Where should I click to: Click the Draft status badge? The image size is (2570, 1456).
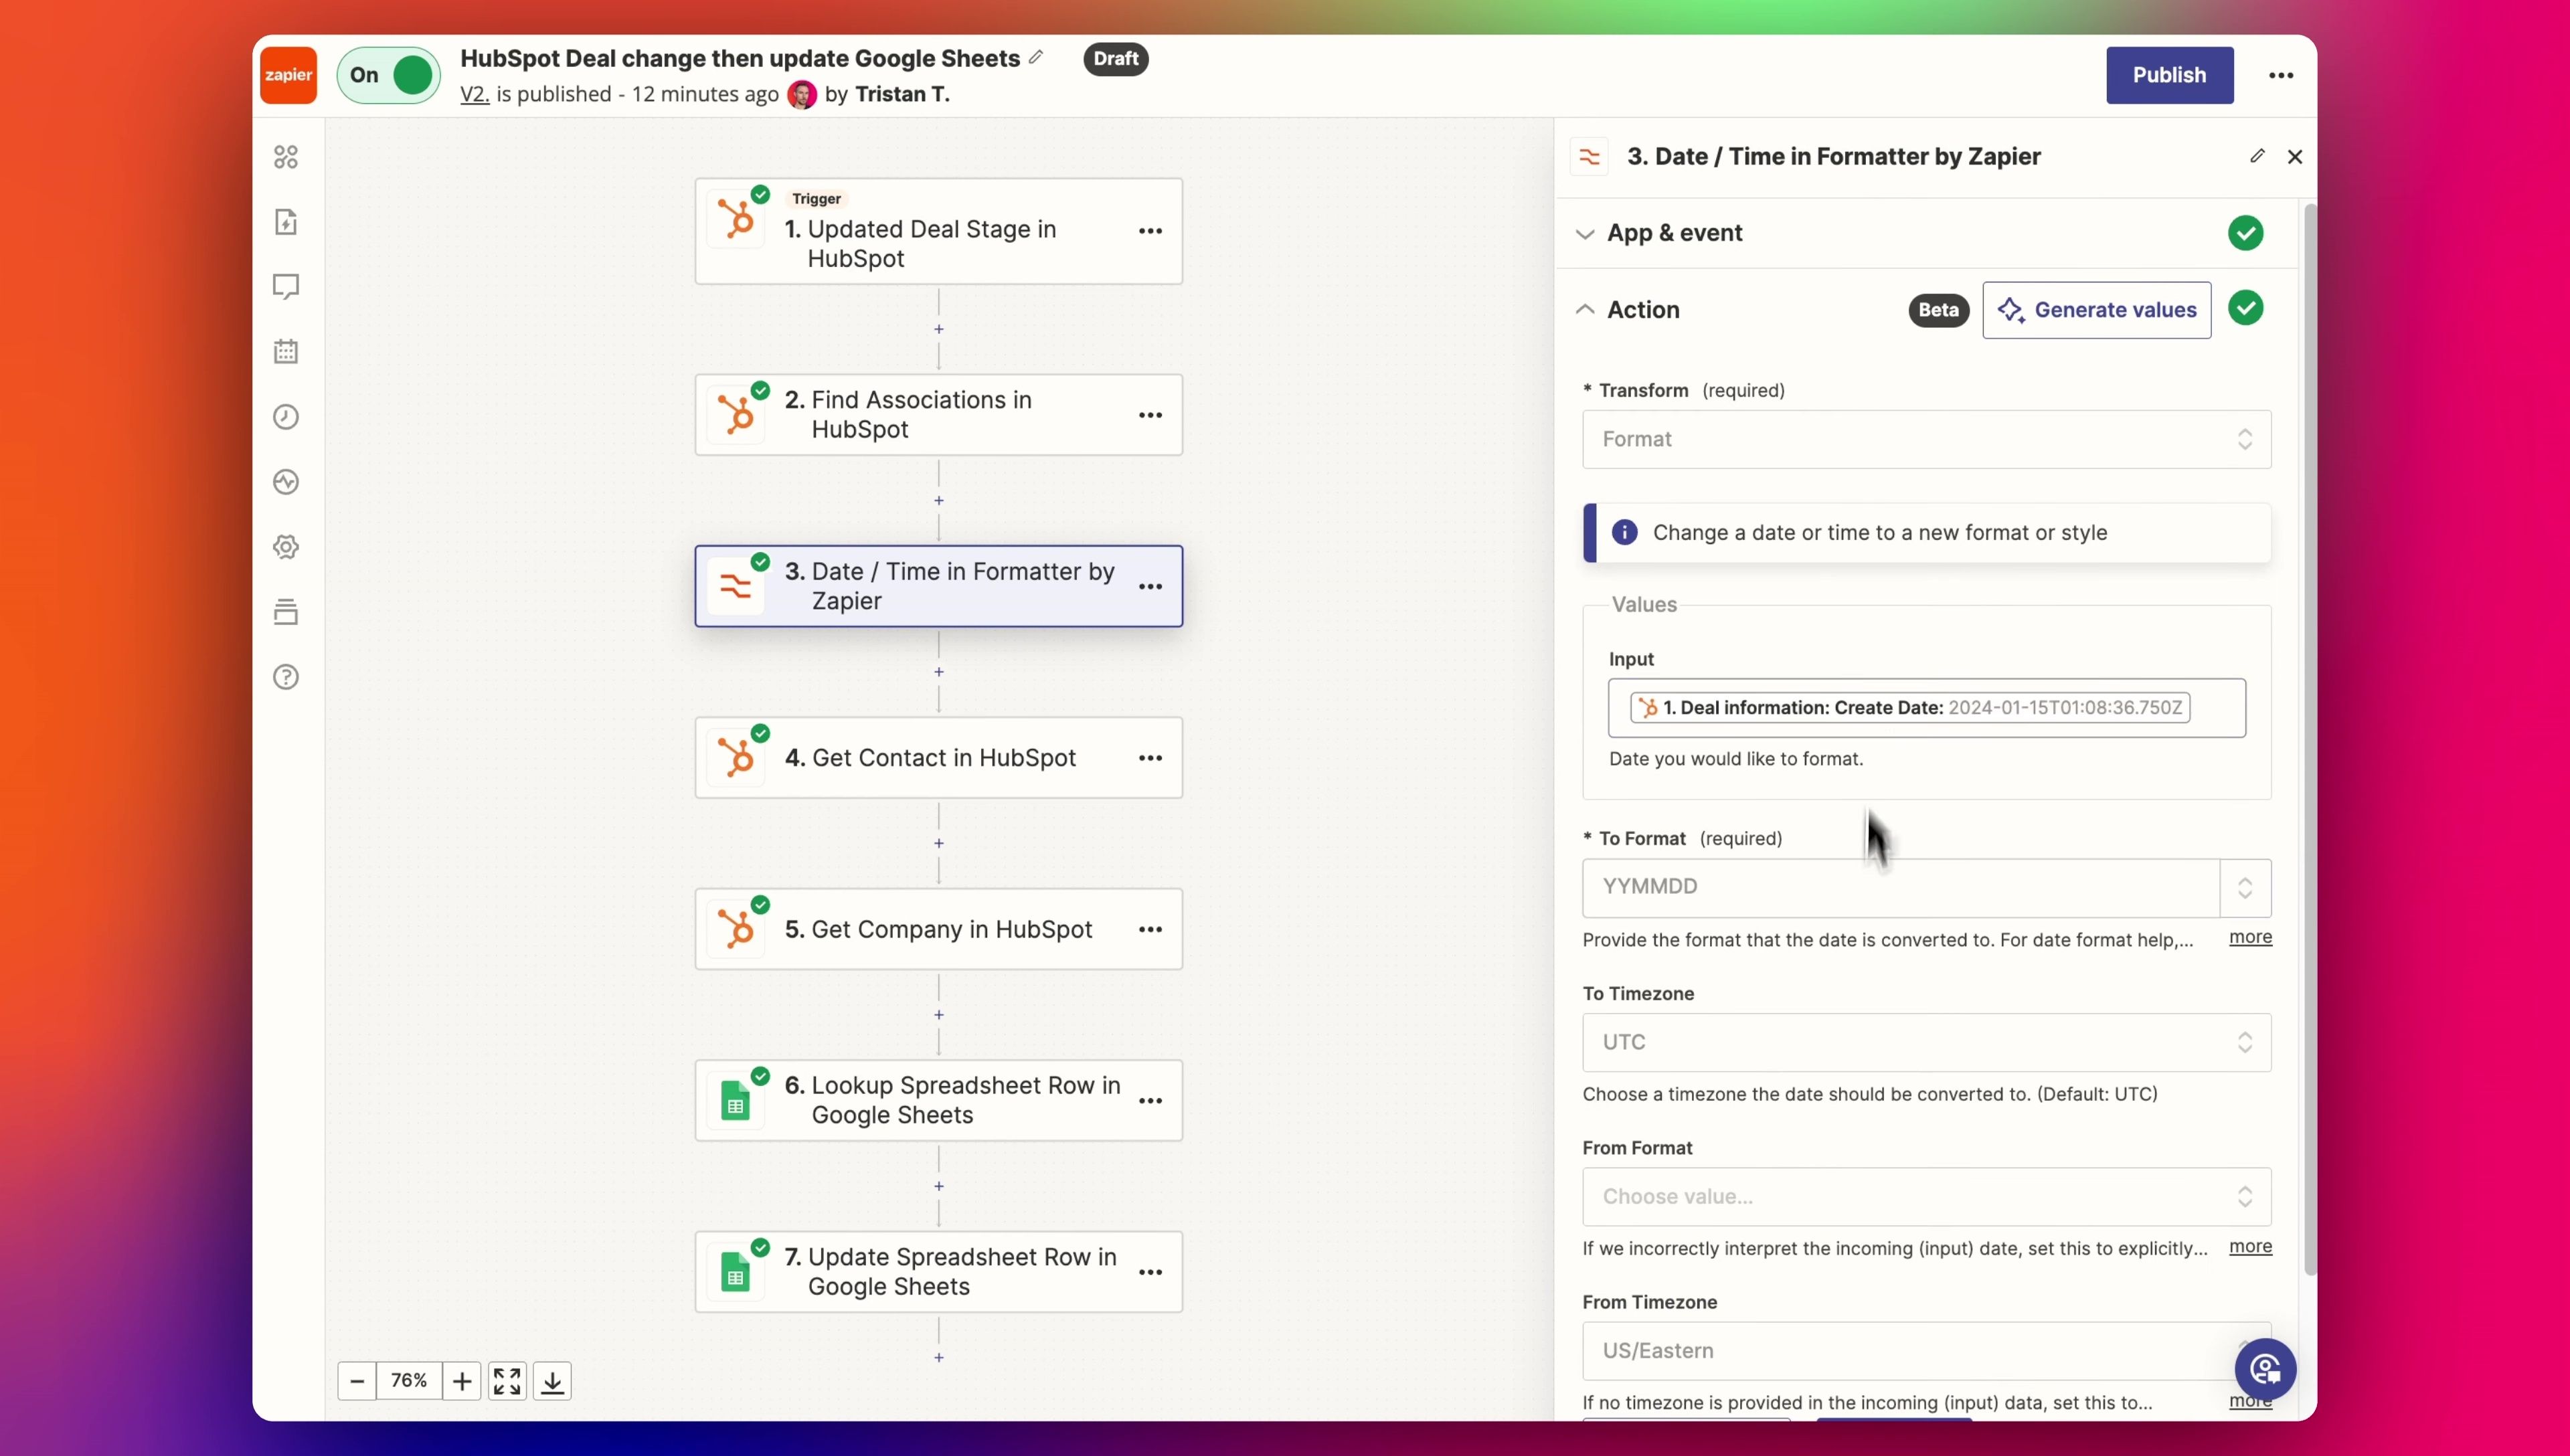tap(1115, 58)
